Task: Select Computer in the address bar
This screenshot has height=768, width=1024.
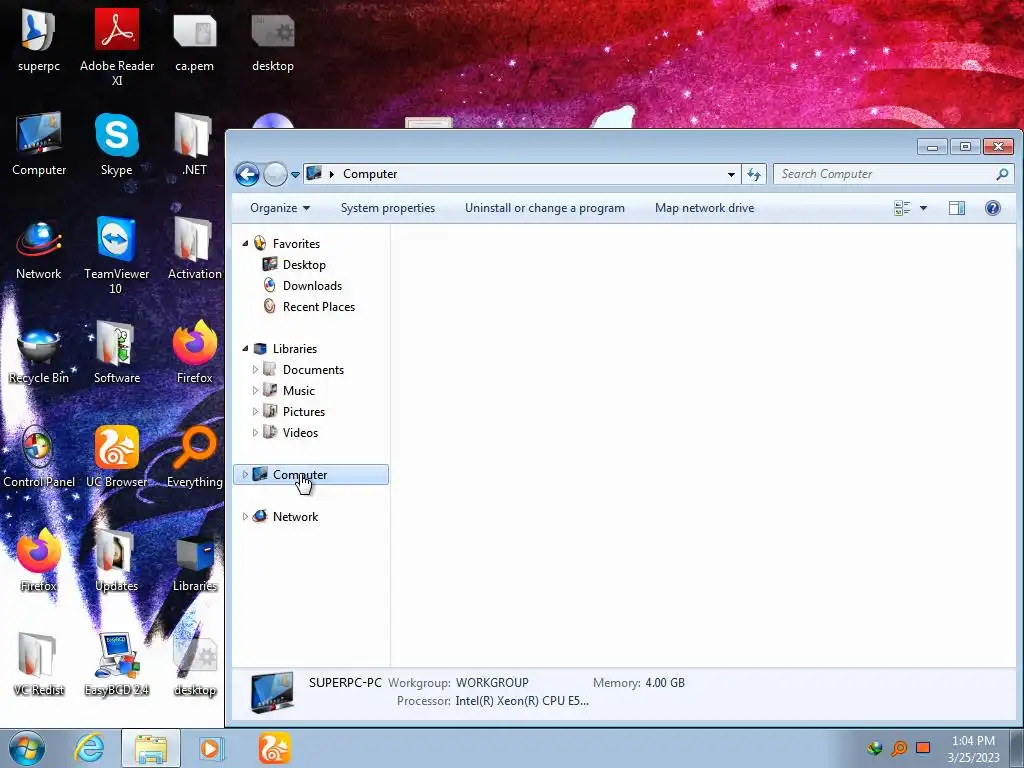Action: tap(370, 174)
